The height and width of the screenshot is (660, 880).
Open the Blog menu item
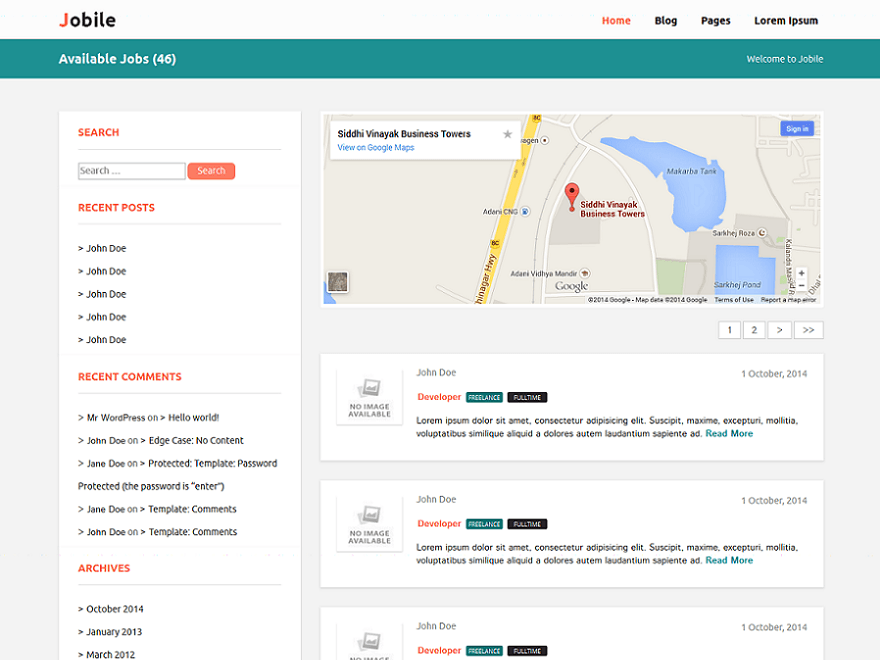click(666, 20)
